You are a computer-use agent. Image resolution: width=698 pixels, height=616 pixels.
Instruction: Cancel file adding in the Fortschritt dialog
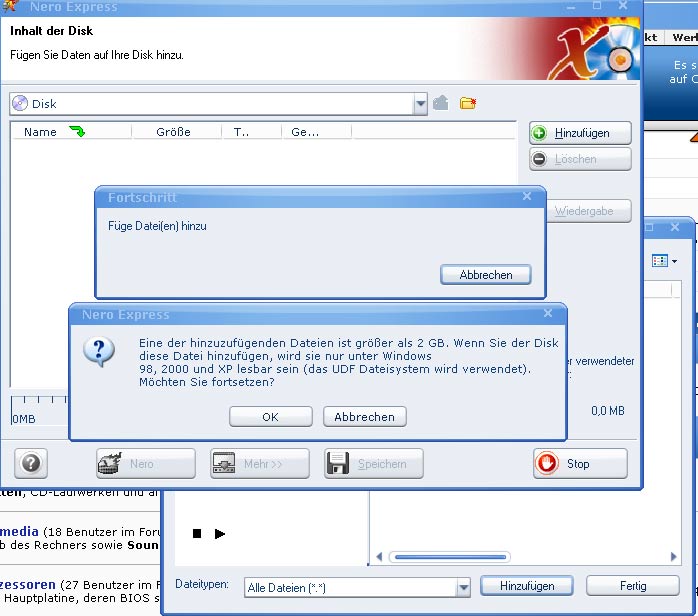click(486, 275)
